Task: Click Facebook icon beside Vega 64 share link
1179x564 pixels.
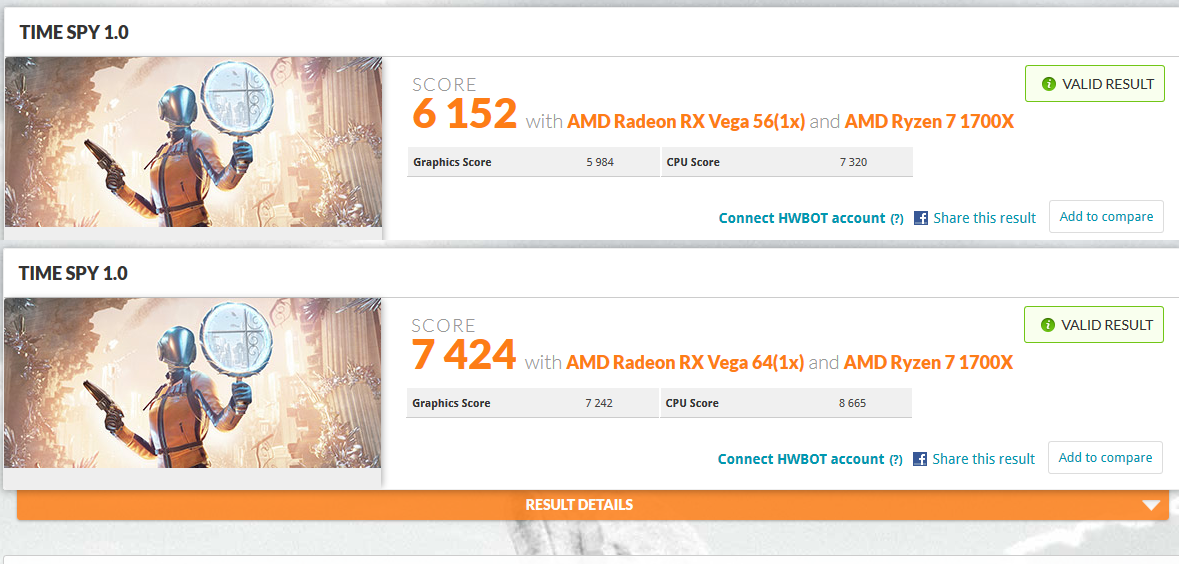Action: 920,459
